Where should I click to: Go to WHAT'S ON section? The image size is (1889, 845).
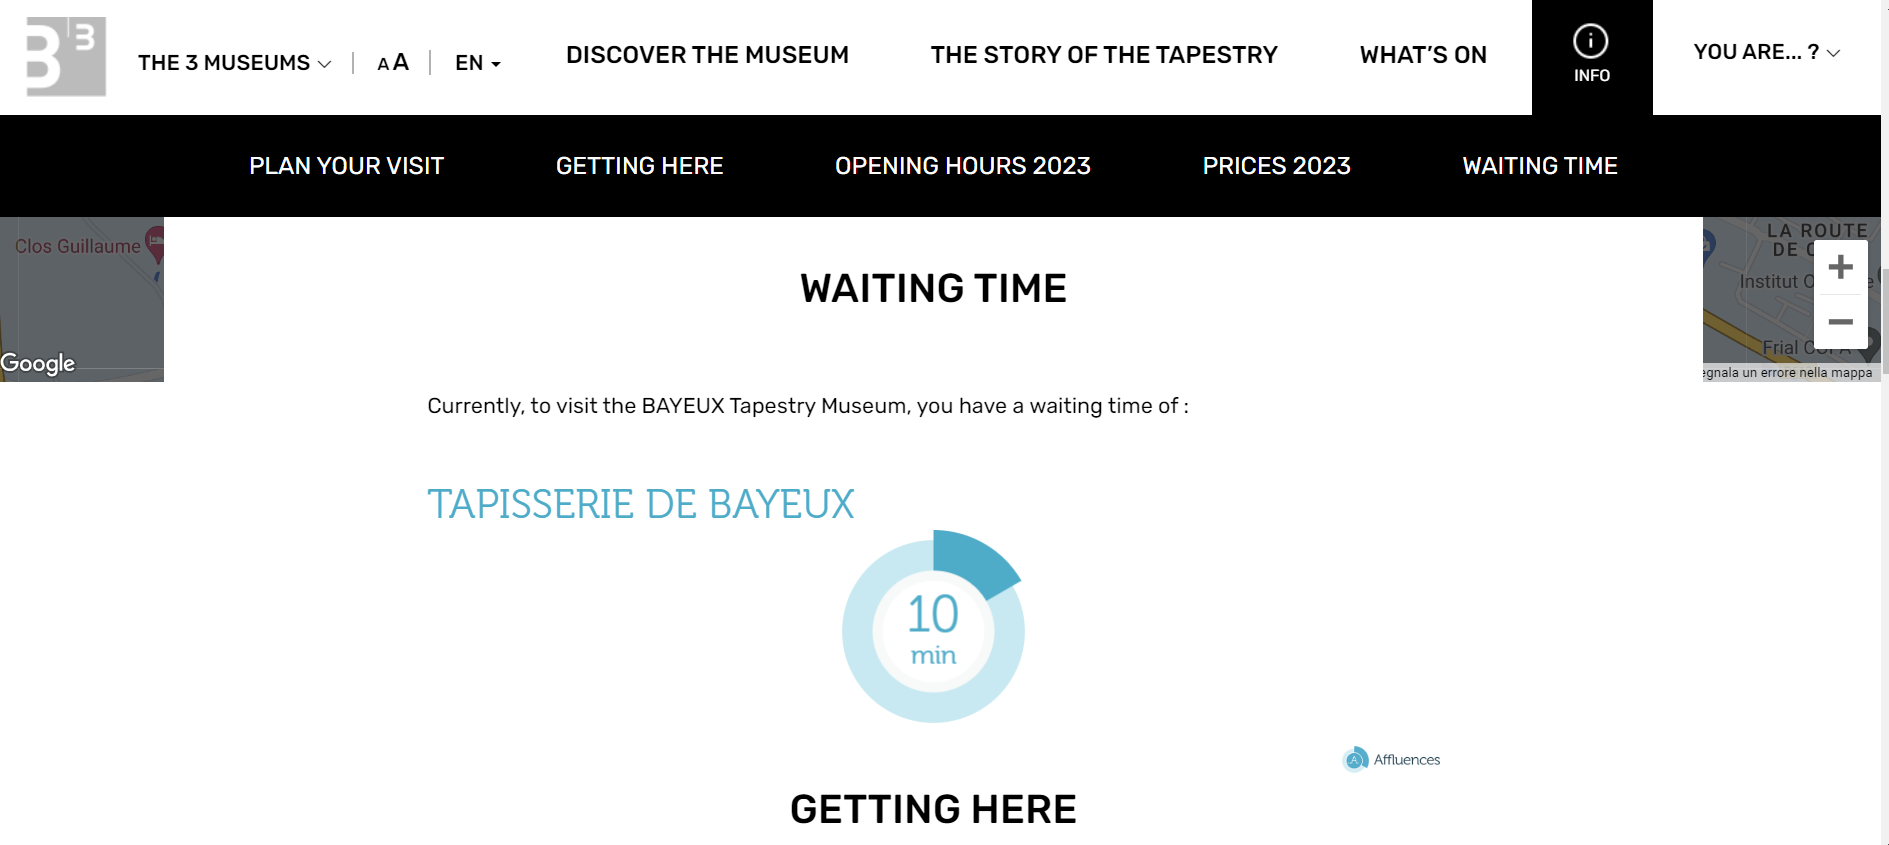(x=1423, y=55)
